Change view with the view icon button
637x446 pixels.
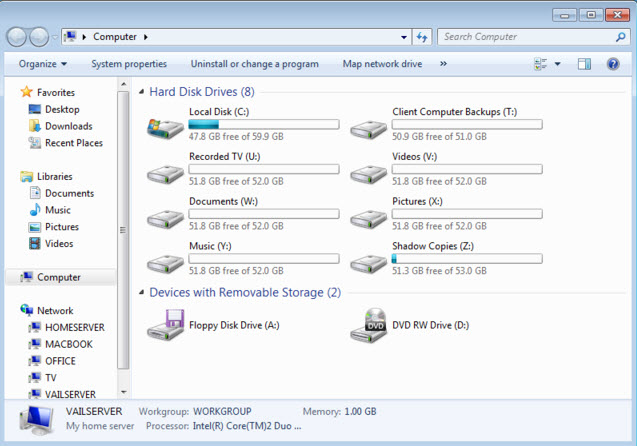541,64
